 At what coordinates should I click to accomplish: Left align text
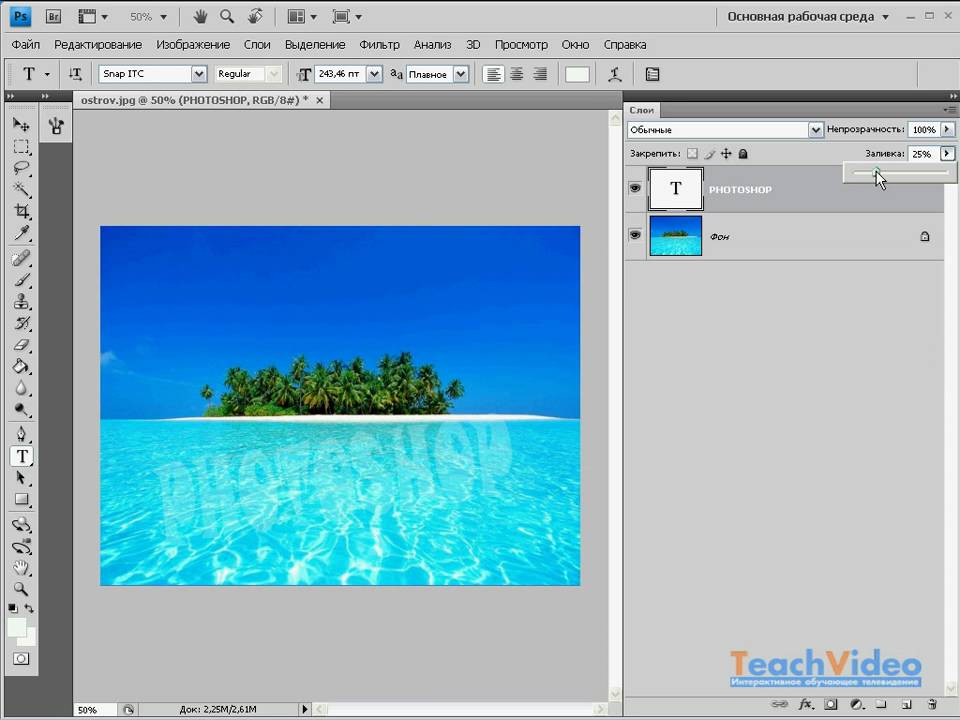click(493, 74)
